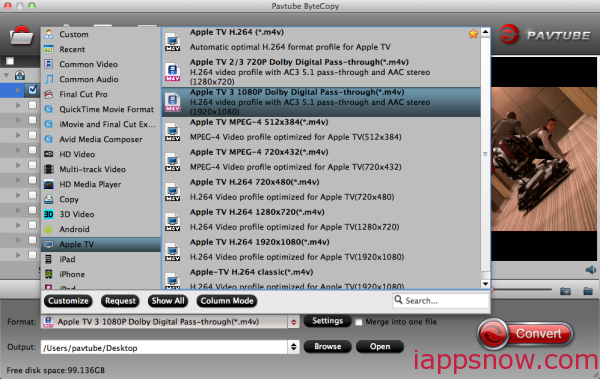Click the Show All button
600x379 pixels.
pyautogui.click(x=168, y=301)
